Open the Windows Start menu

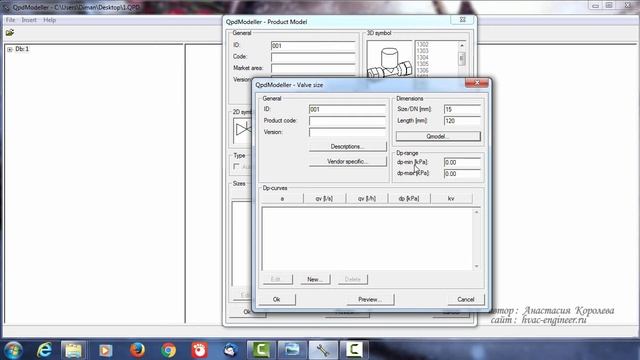[13, 350]
